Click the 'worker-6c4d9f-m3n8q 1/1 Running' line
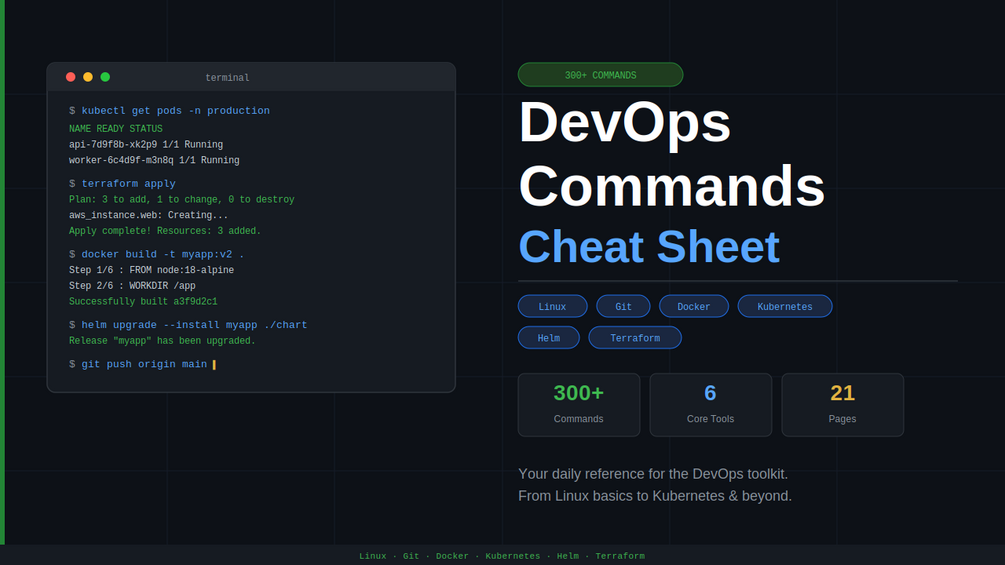Image resolution: width=1005 pixels, height=565 pixels. pyautogui.click(x=154, y=160)
